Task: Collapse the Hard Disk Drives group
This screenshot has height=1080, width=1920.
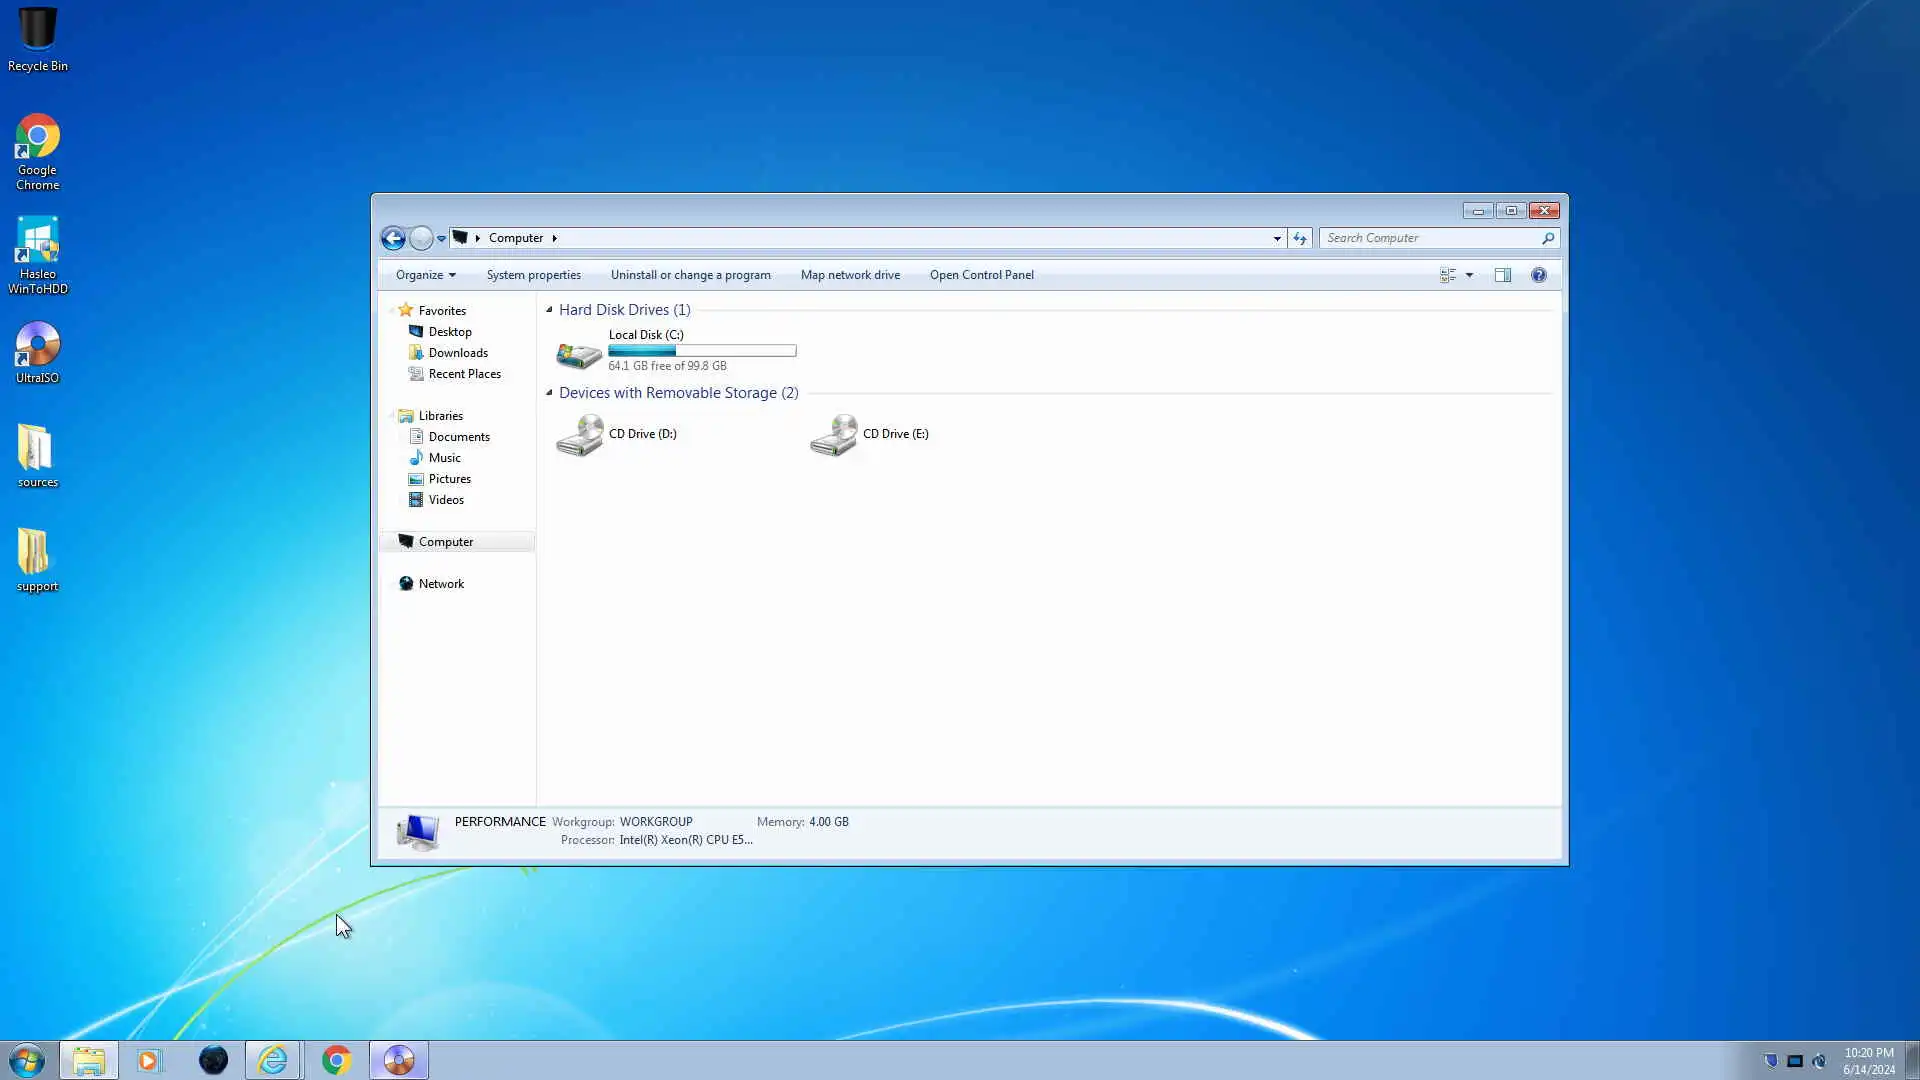Action: [549, 310]
